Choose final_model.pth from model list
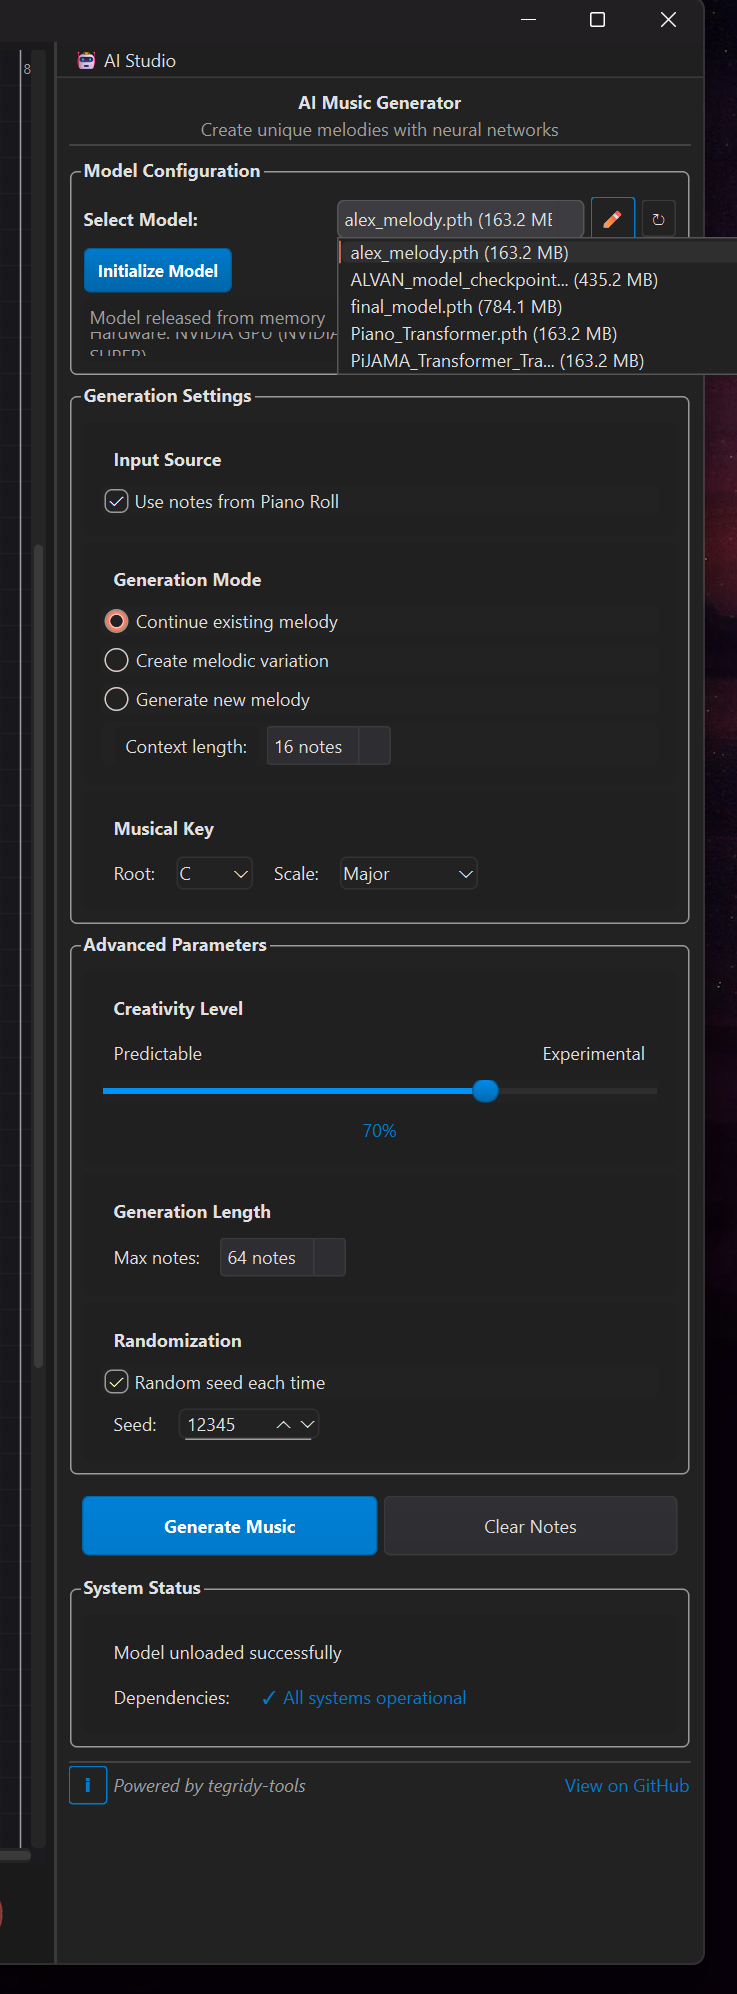Screen dimensions: 737x1994 pyautogui.click(x=537, y=307)
